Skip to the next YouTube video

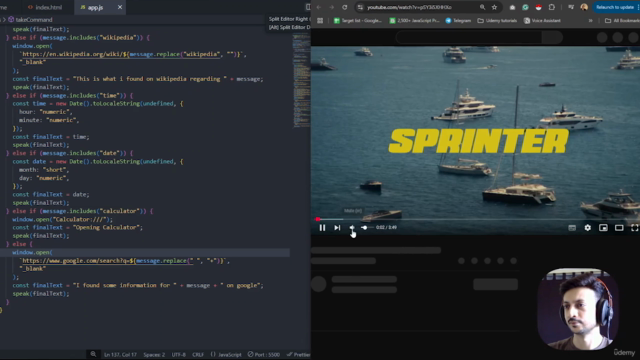pos(337,228)
